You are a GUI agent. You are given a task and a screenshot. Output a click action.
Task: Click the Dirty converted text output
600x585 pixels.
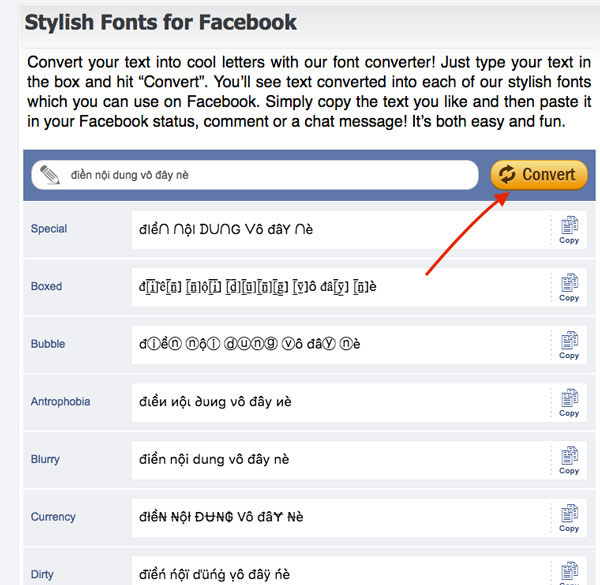pos(214,574)
